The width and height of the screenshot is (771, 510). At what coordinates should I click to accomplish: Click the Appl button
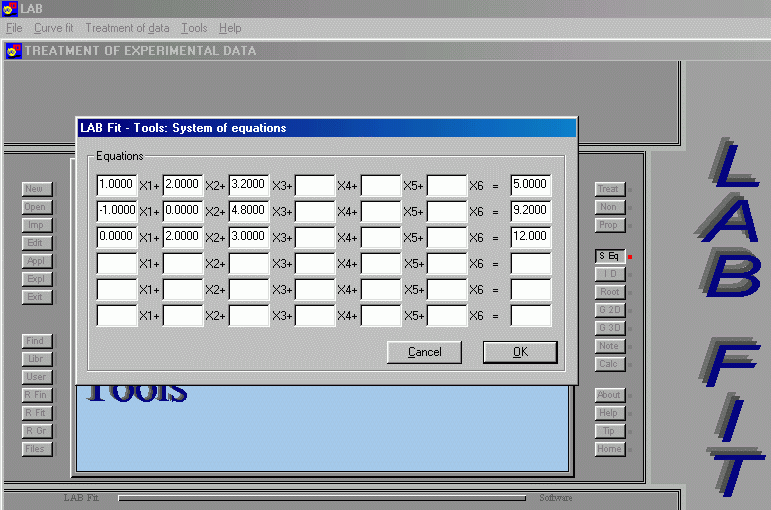pyautogui.click(x=36, y=261)
